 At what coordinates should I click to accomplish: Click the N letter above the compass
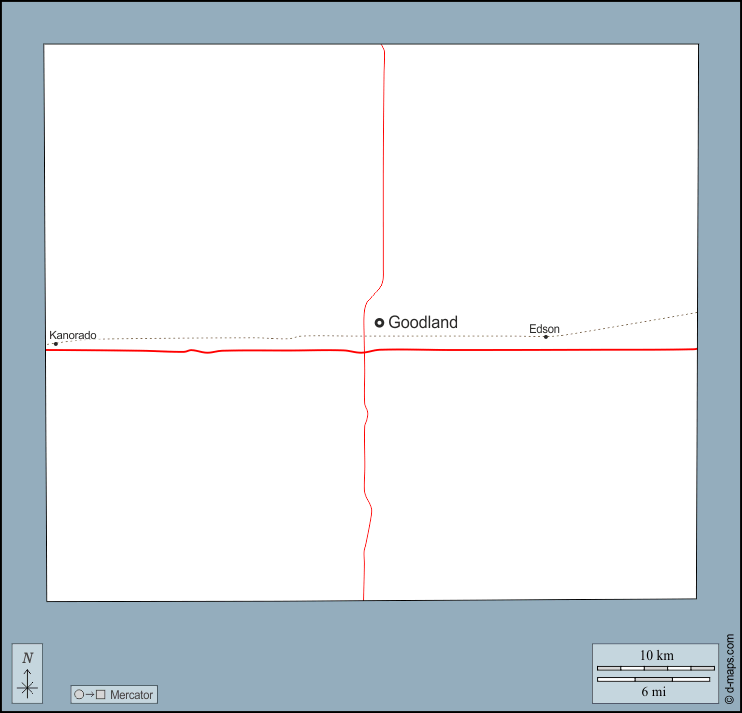click(28, 658)
